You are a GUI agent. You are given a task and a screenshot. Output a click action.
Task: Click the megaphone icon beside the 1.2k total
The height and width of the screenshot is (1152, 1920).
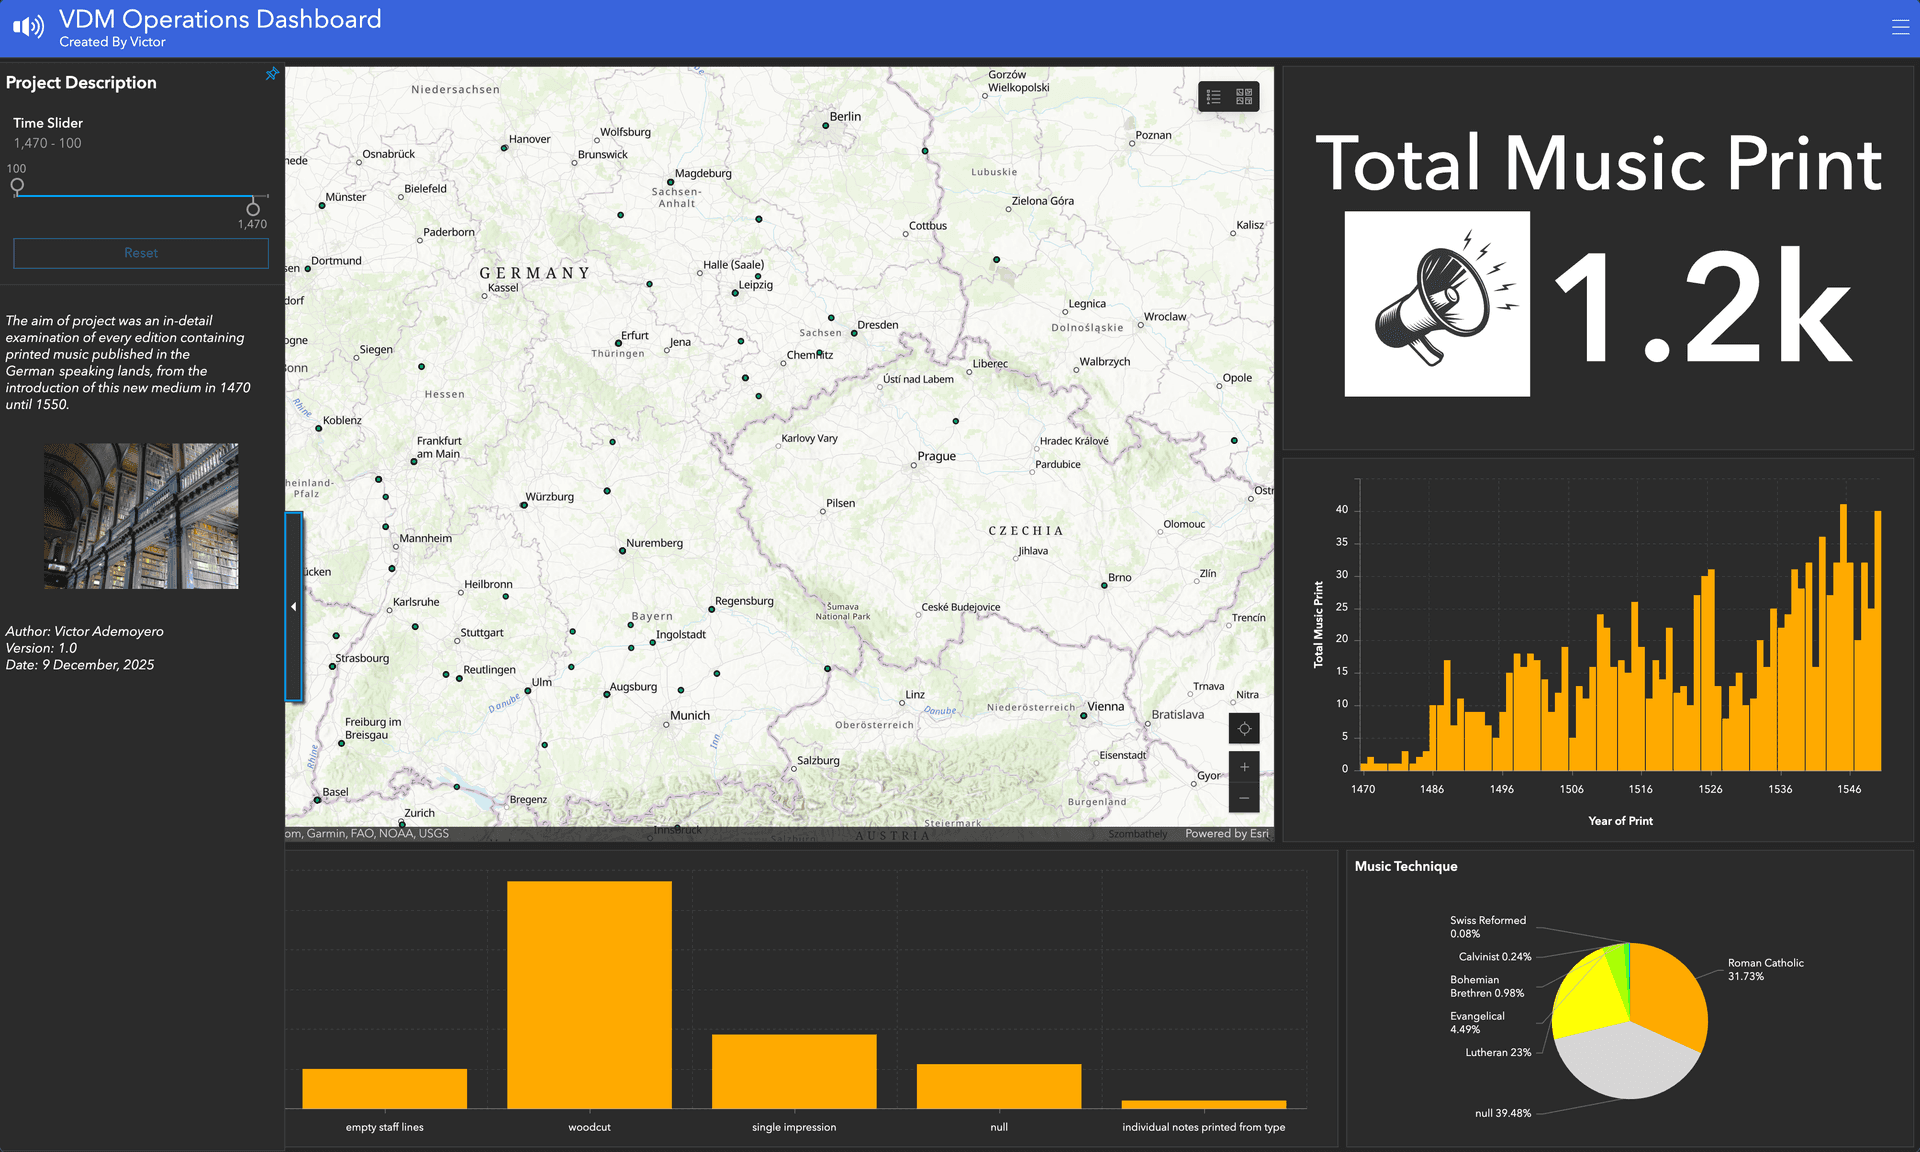(1436, 303)
